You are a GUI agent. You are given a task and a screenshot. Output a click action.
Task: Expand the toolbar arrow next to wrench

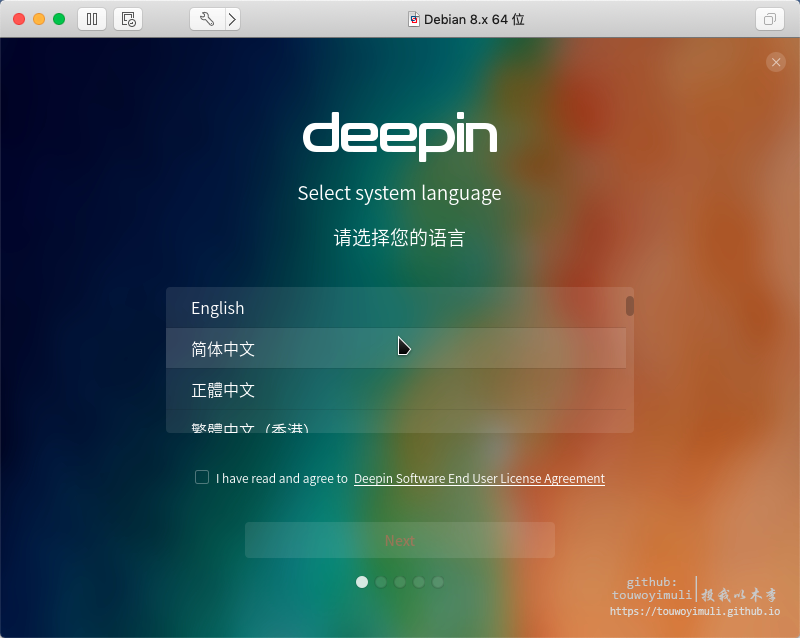(233, 19)
